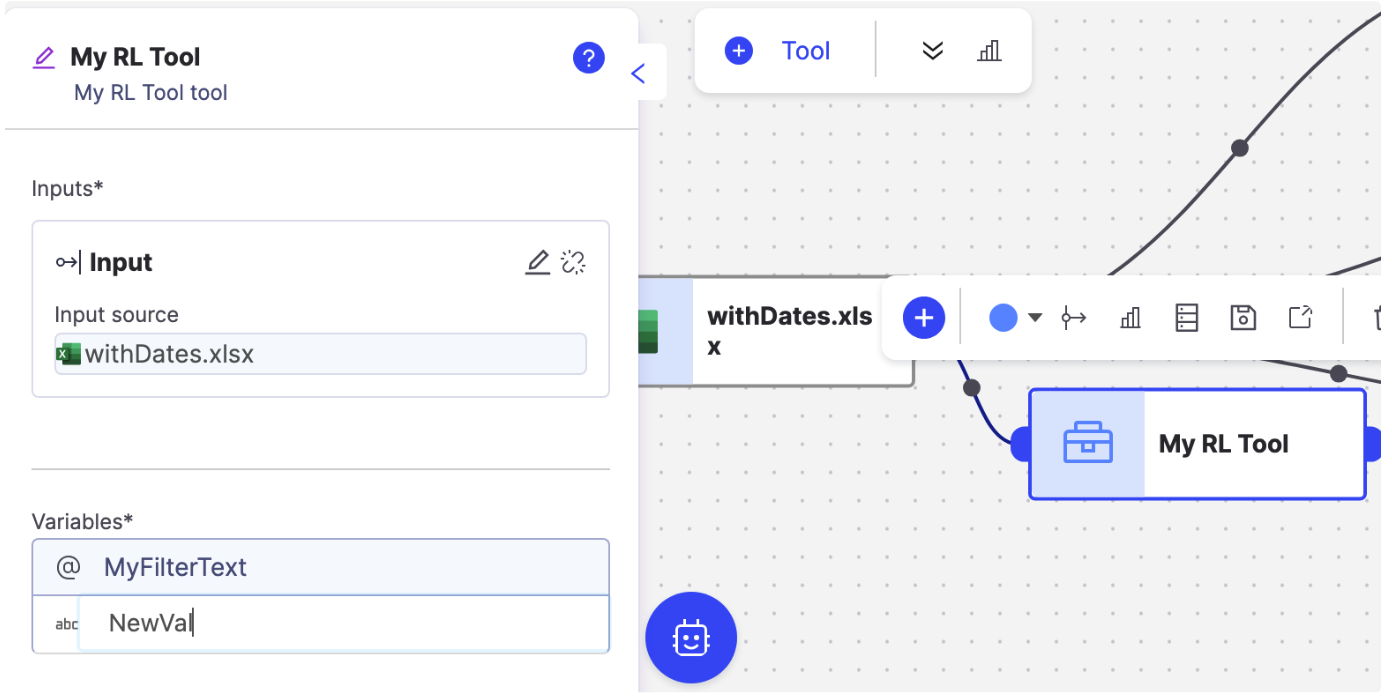Screen dimensions: 1392x700
Task: Click the connector arrow icon on node toolbar
Action: point(1074,318)
